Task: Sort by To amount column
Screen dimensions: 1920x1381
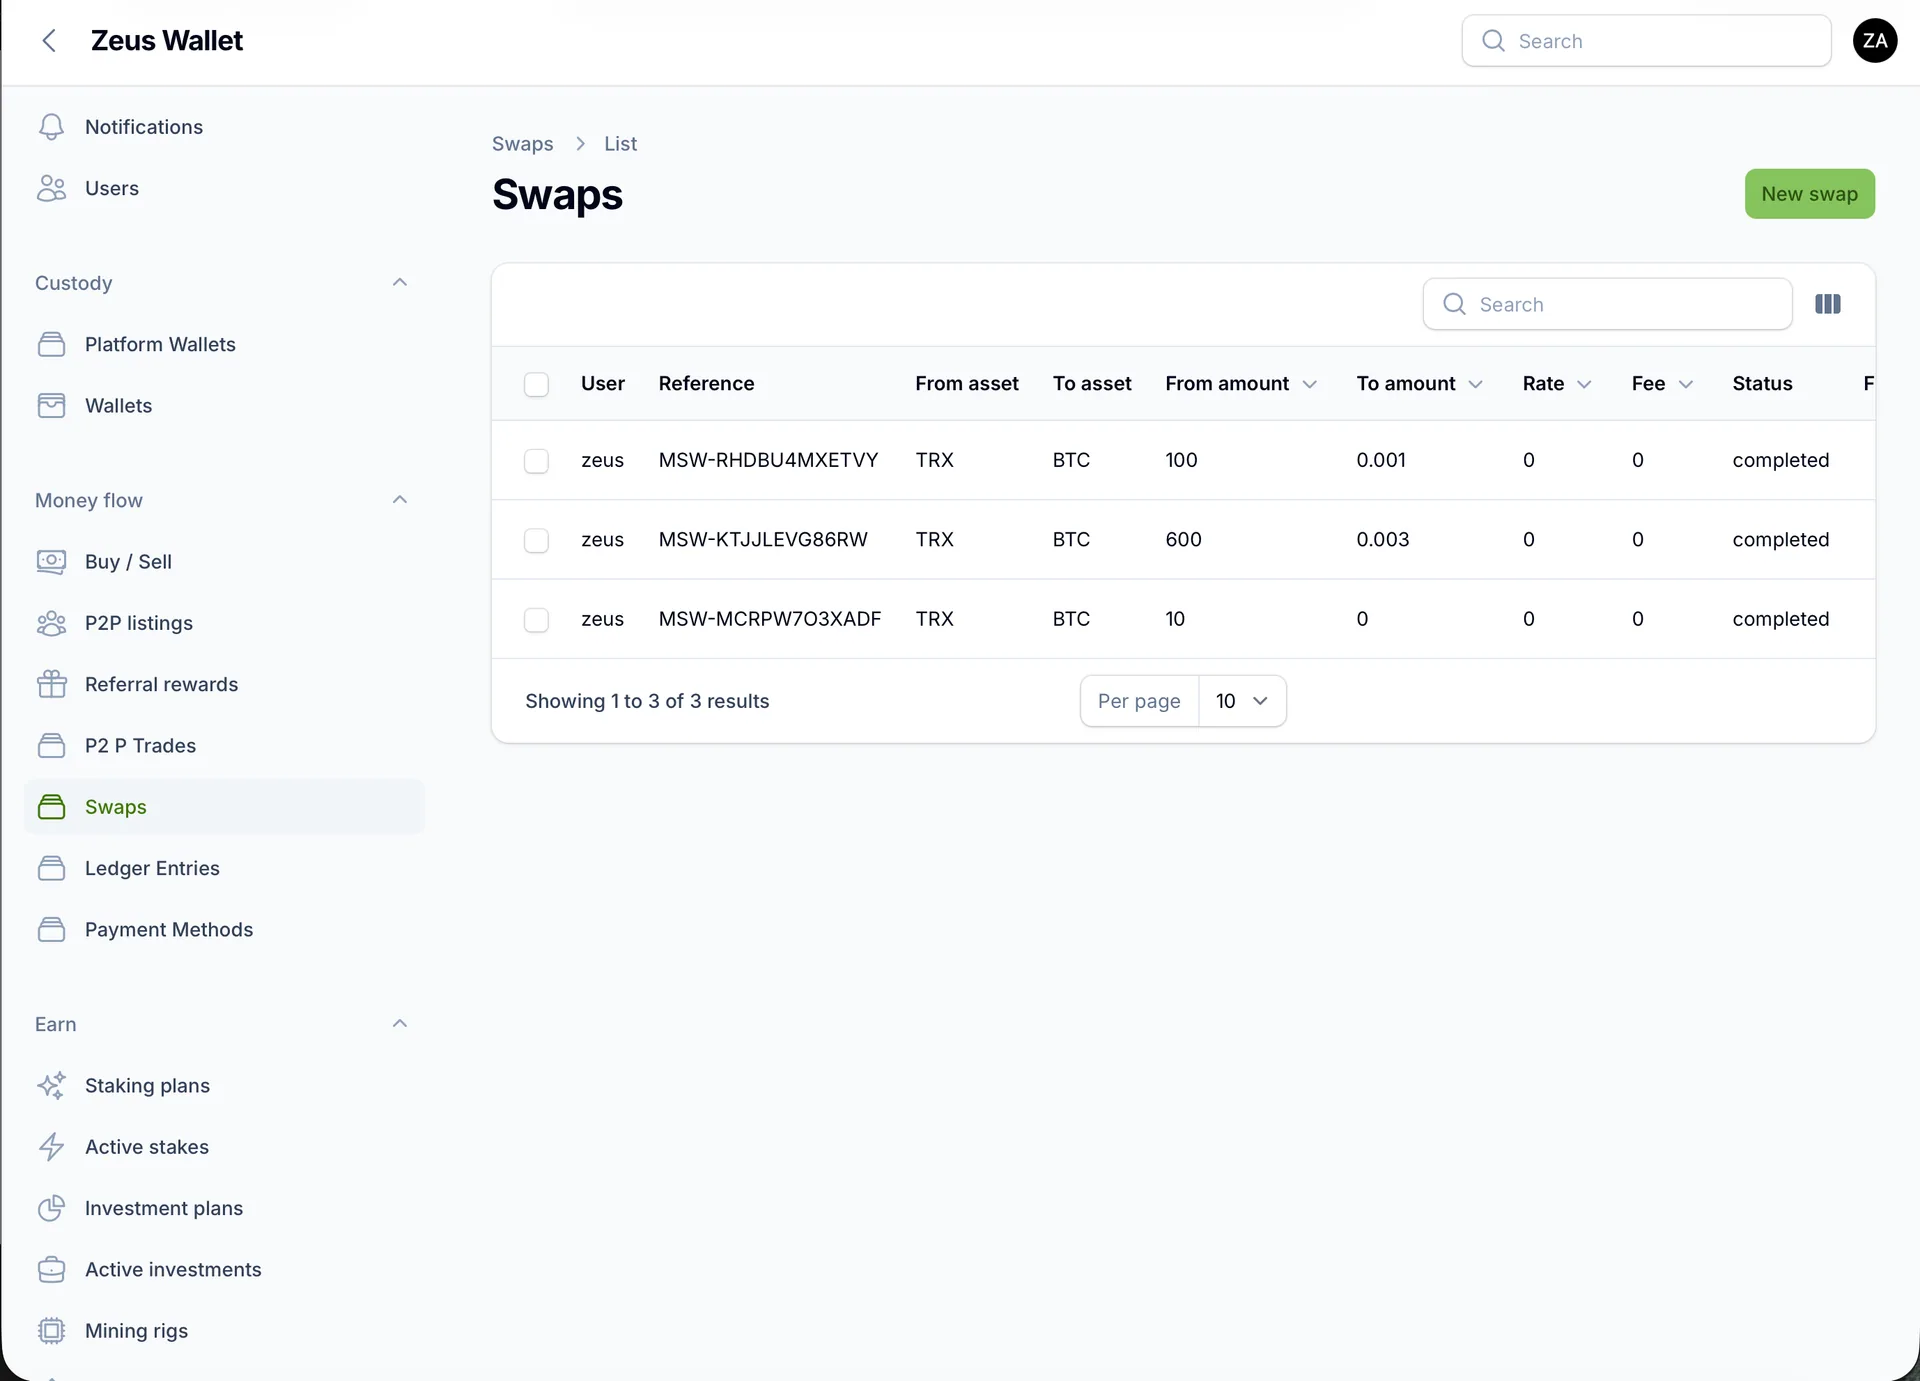Action: pyautogui.click(x=1419, y=384)
